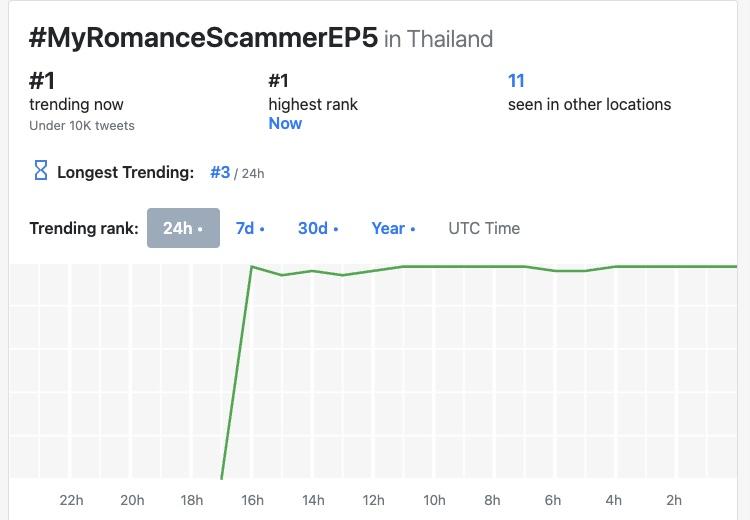750x520 pixels.
Task: Click the 22h time axis label
Action: tap(71, 500)
